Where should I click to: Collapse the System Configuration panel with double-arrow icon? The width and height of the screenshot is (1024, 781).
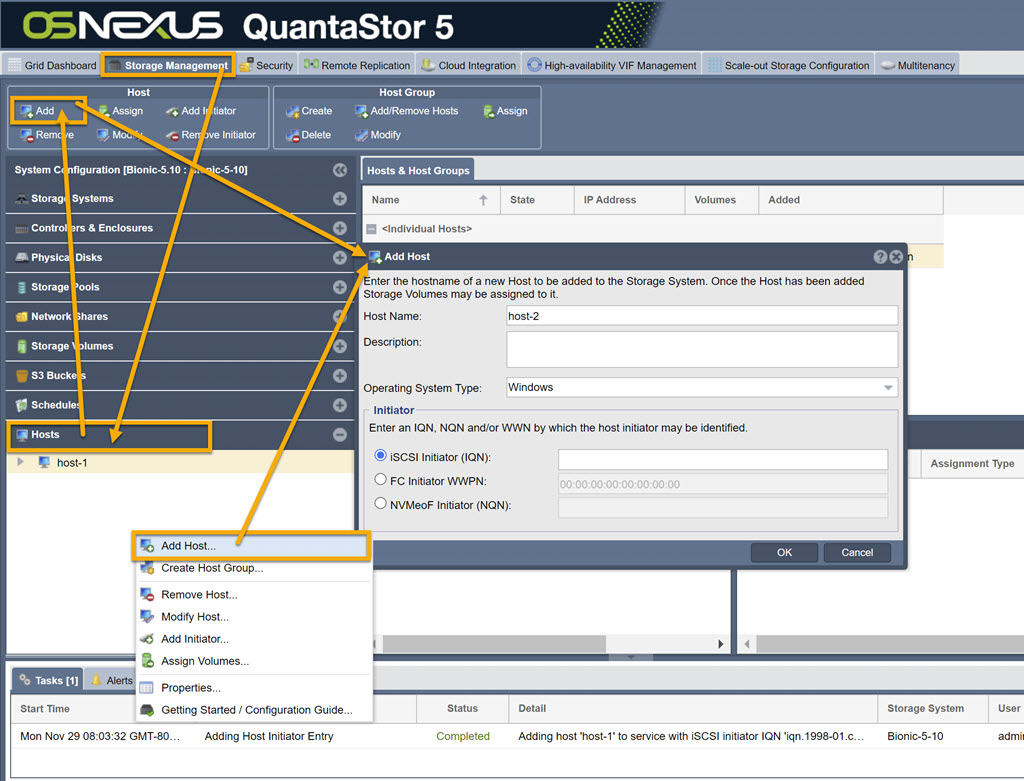pos(340,170)
